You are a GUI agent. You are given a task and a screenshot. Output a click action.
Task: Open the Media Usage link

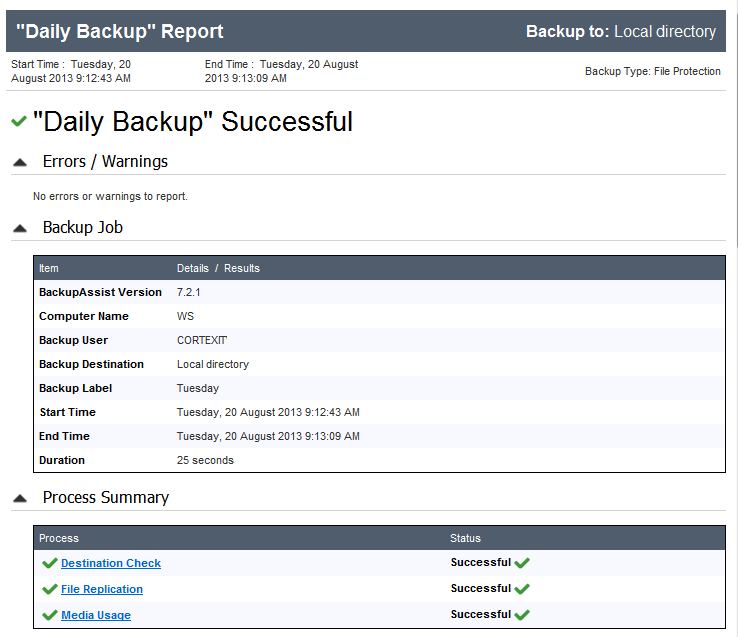(96, 615)
